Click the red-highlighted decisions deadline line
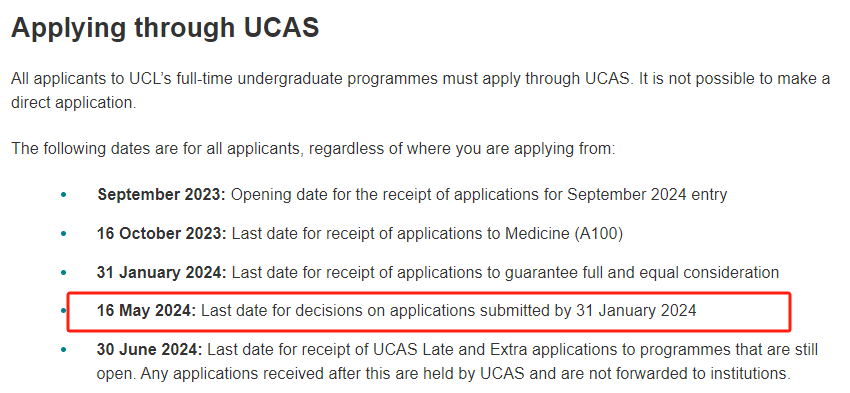Screen dimensions: 850x393 [429, 311]
